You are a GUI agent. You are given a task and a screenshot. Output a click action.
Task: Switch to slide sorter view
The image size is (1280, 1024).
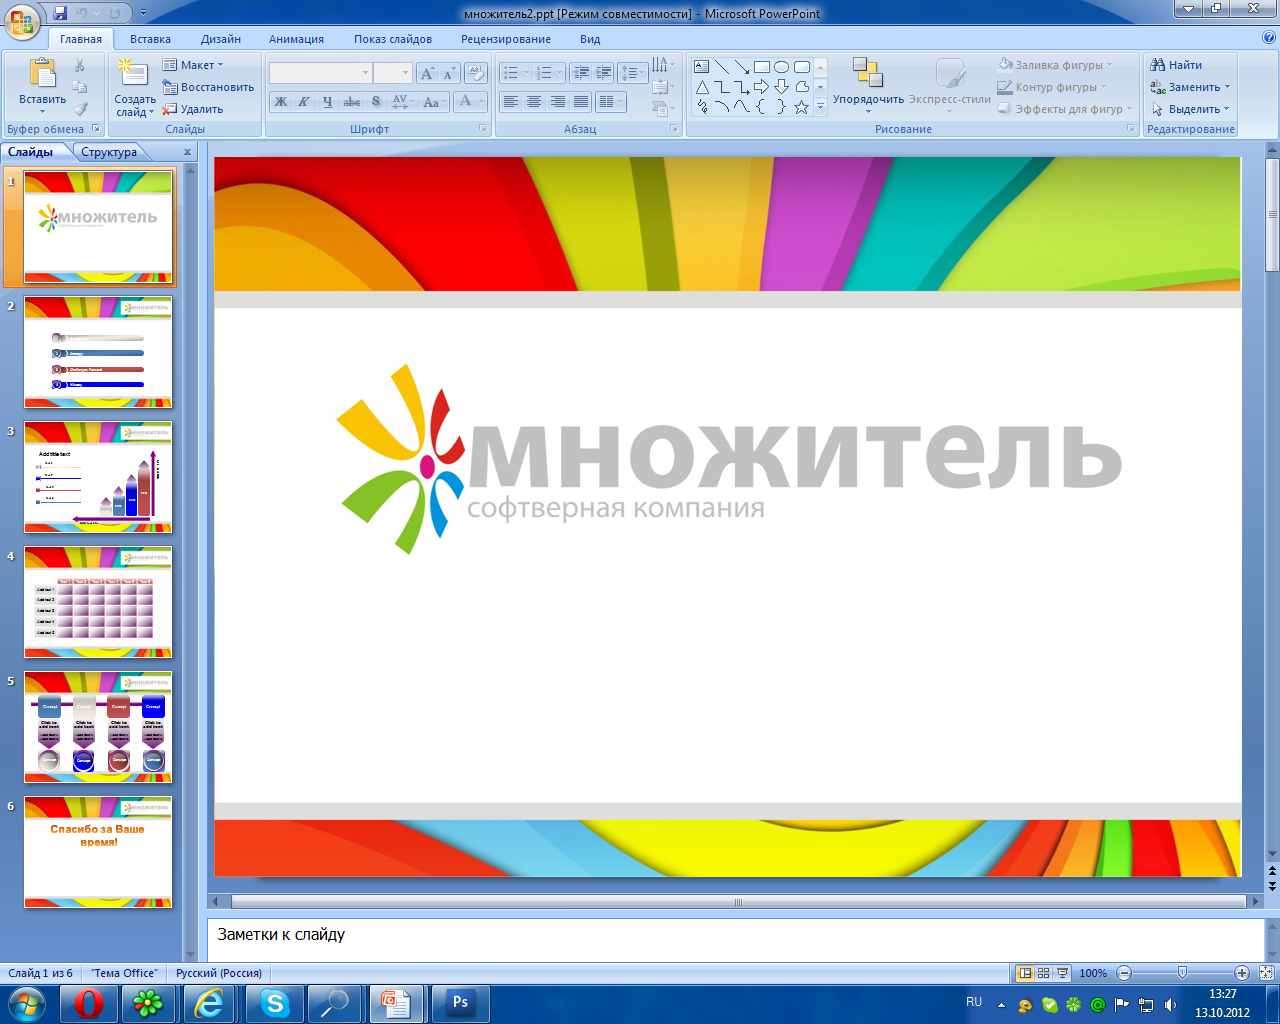click(x=1043, y=973)
